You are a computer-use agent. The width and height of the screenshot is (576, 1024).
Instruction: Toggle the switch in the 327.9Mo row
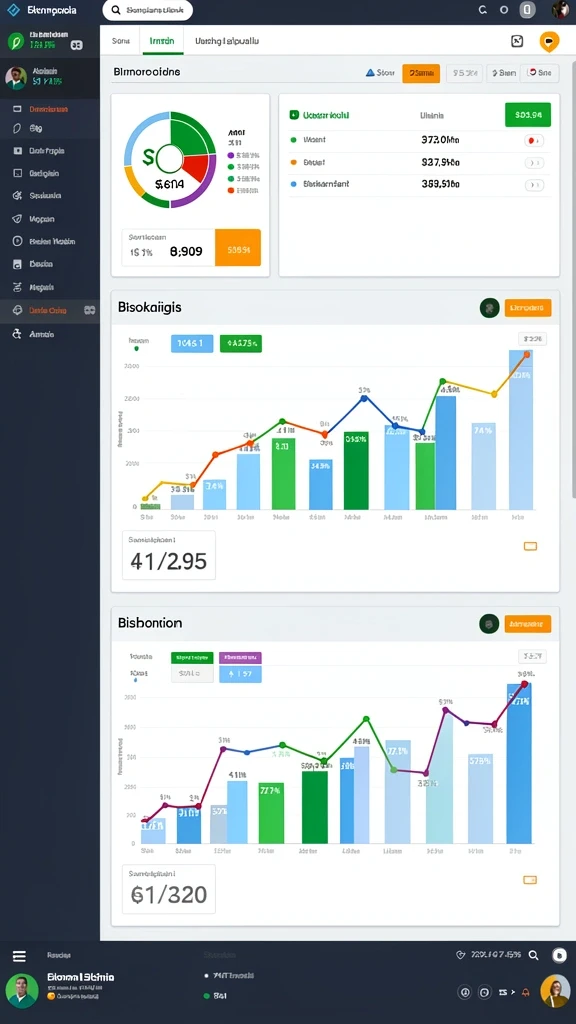coord(534,163)
